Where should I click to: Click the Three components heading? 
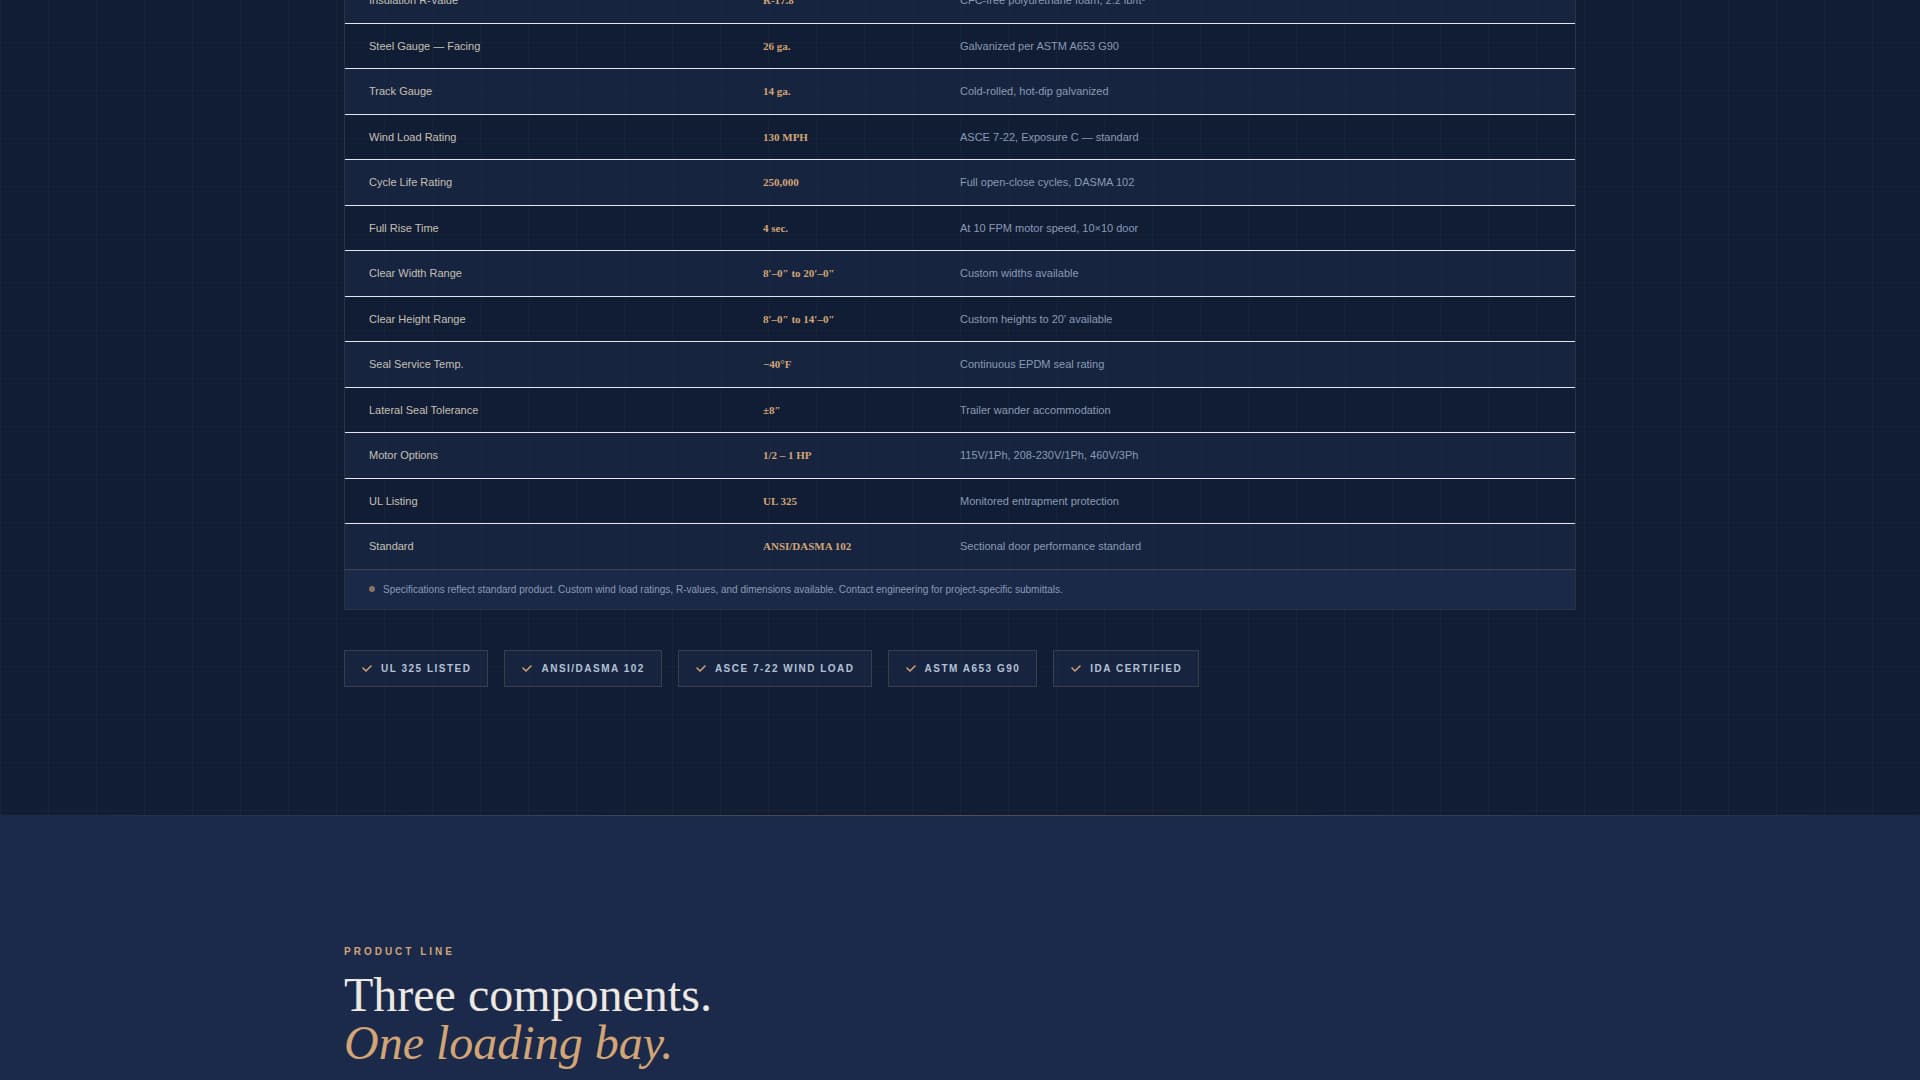[x=527, y=996]
